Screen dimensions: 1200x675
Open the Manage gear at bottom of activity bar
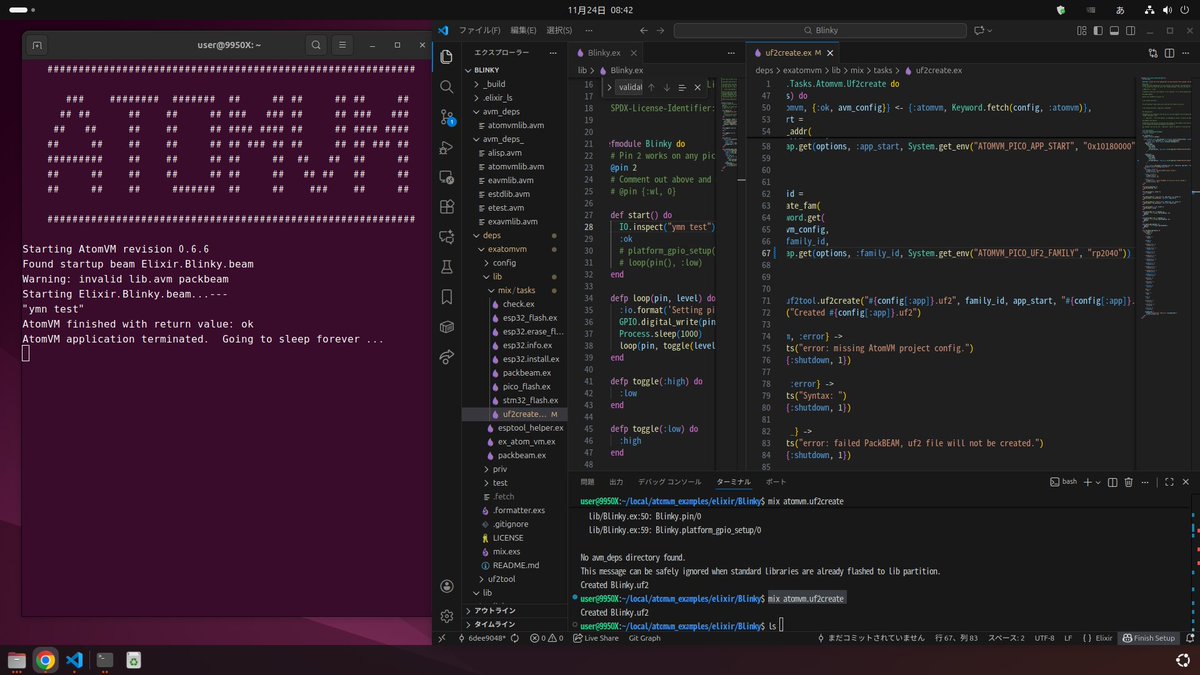(x=446, y=617)
